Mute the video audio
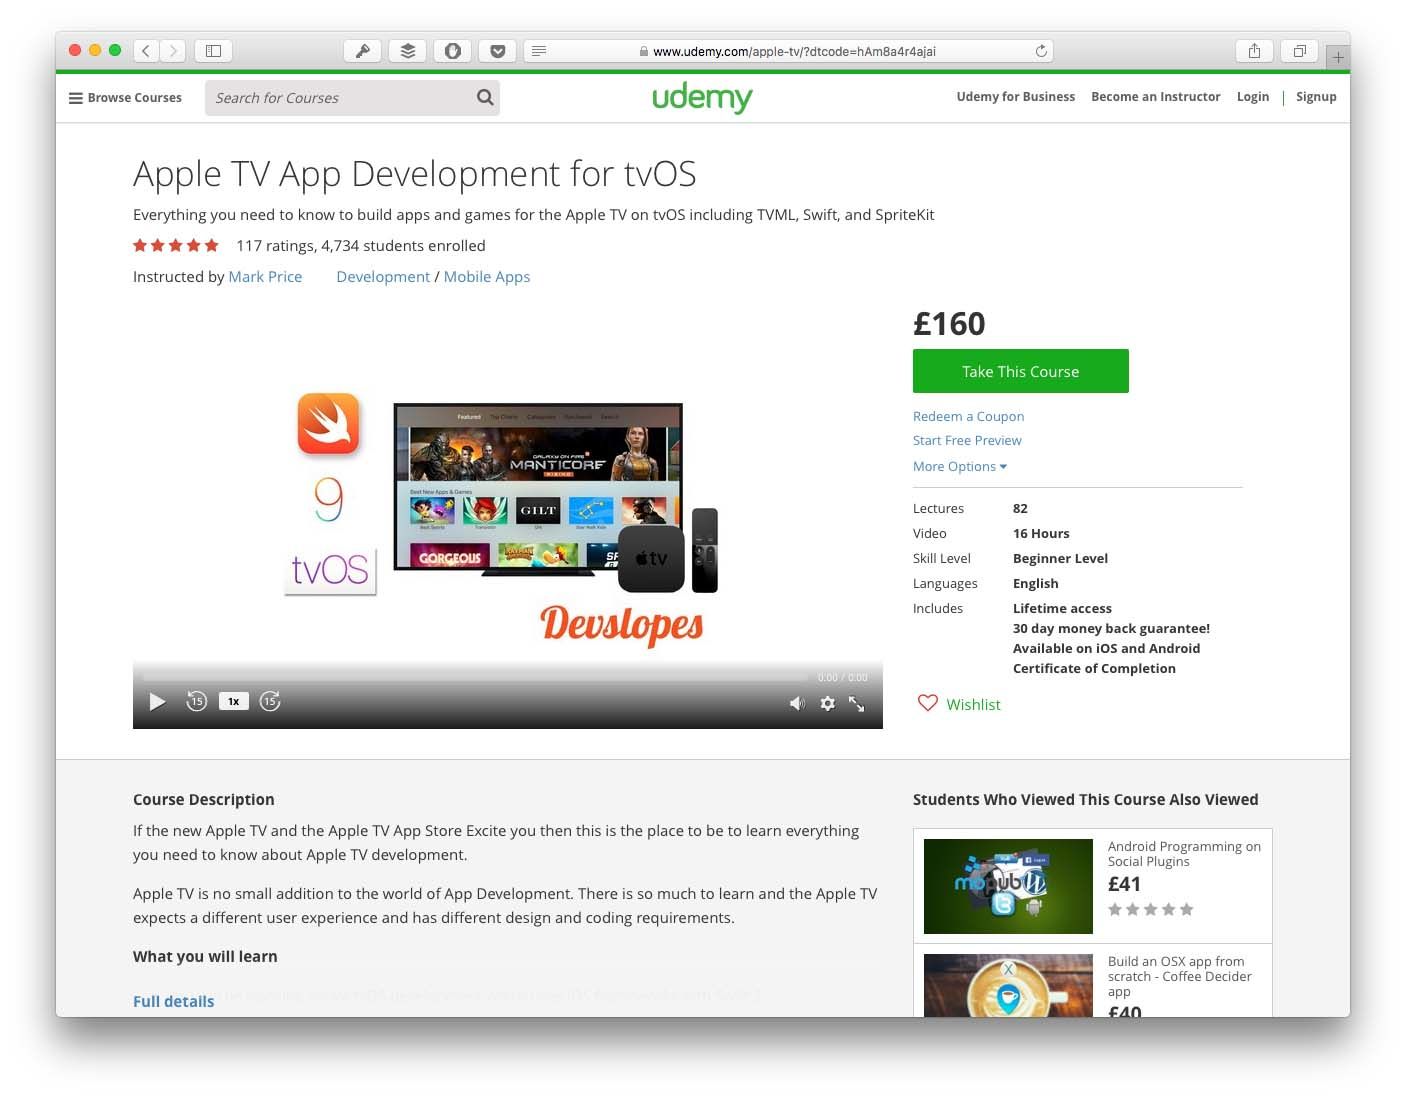 797,703
